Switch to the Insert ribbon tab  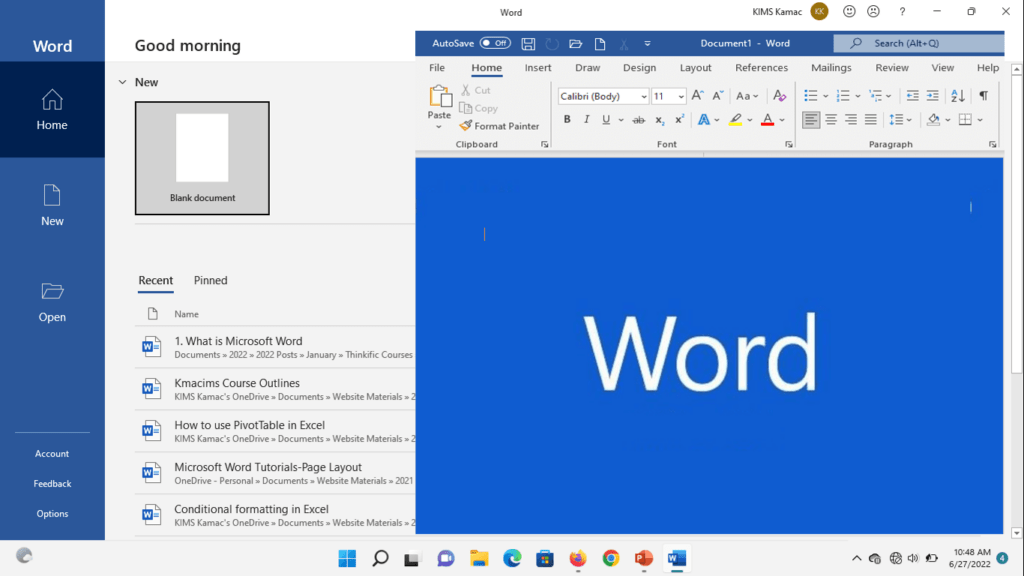tap(537, 67)
